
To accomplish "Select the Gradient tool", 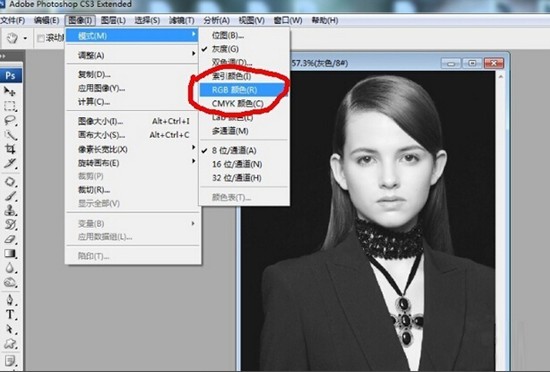I will [x=9, y=253].
